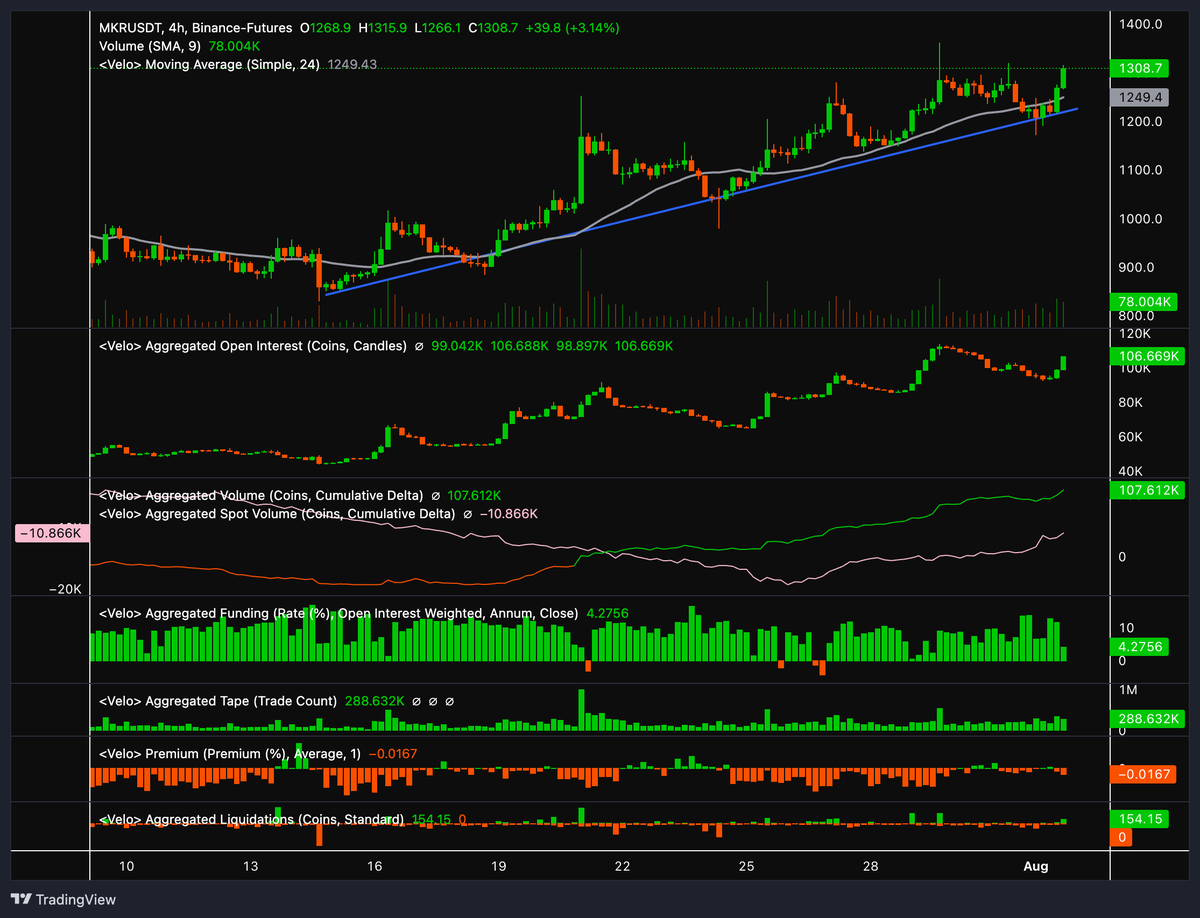Click the 900.0 price axis label
Screen dimensions: 1200x918
click(x=1137, y=268)
